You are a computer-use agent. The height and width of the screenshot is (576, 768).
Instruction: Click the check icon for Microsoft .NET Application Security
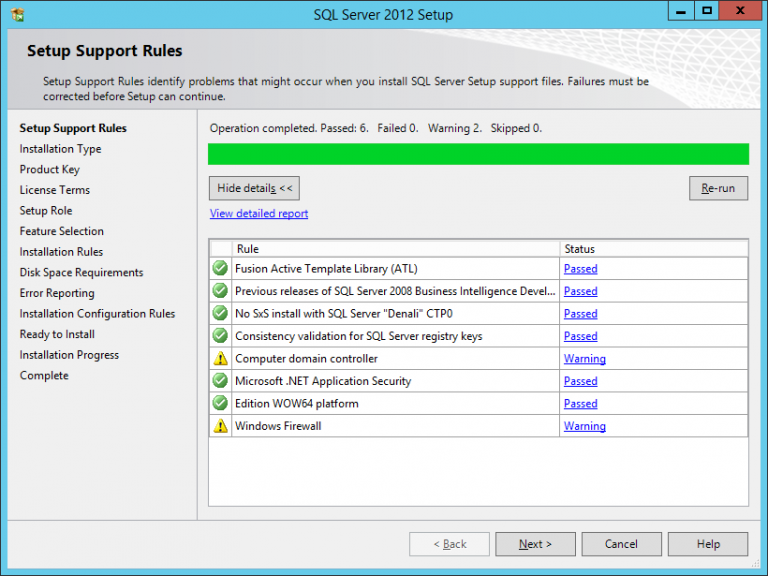tap(220, 381)
